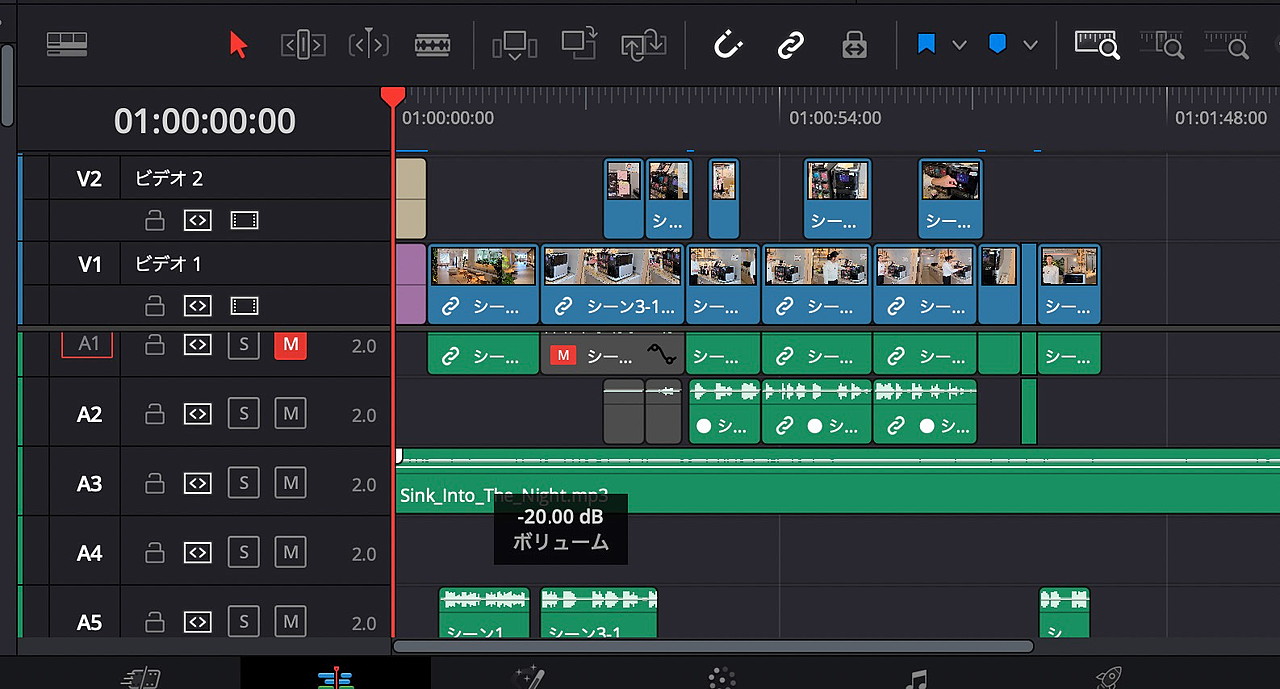Screen dimensions: 1280x689
Task: Solo the A2 audio track
Action: click(x=243, y=414)
